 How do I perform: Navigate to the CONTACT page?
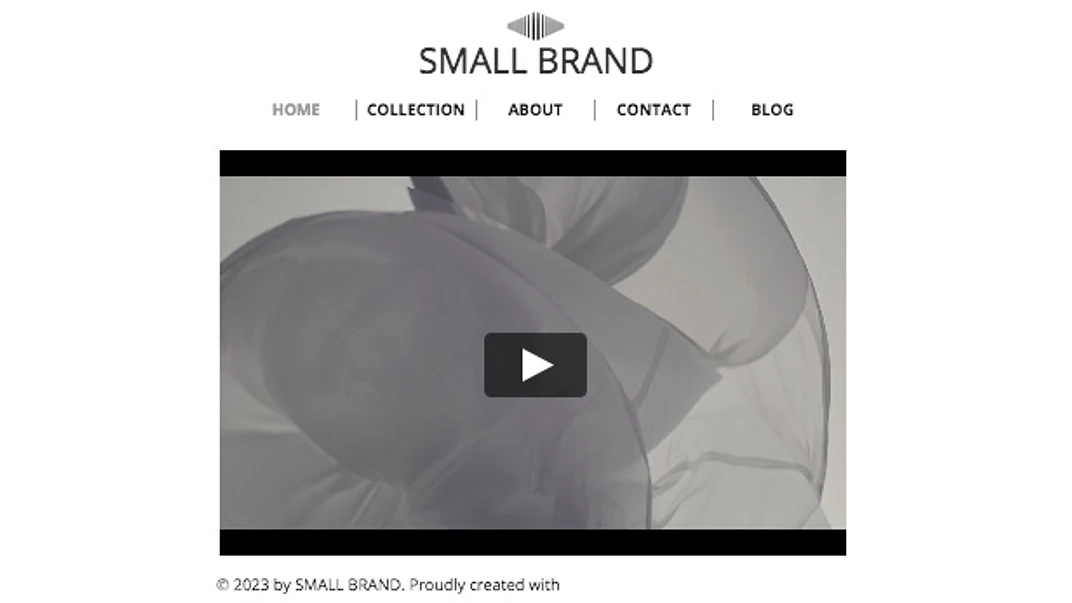(654, 109)
